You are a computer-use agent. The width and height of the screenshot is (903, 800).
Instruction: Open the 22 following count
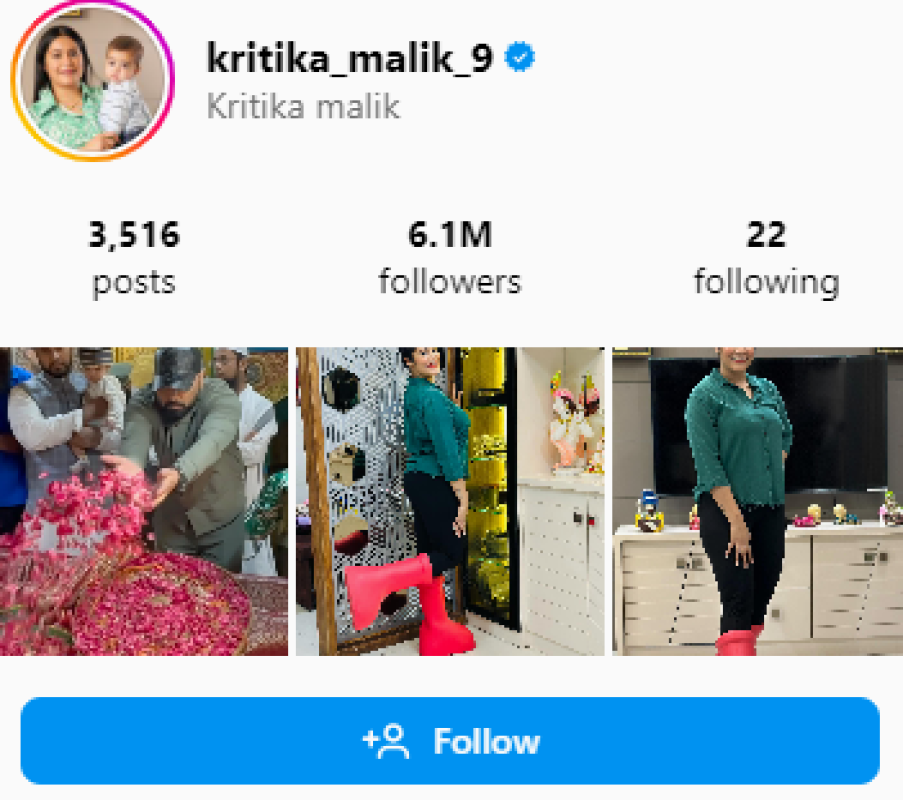[766, 234]
